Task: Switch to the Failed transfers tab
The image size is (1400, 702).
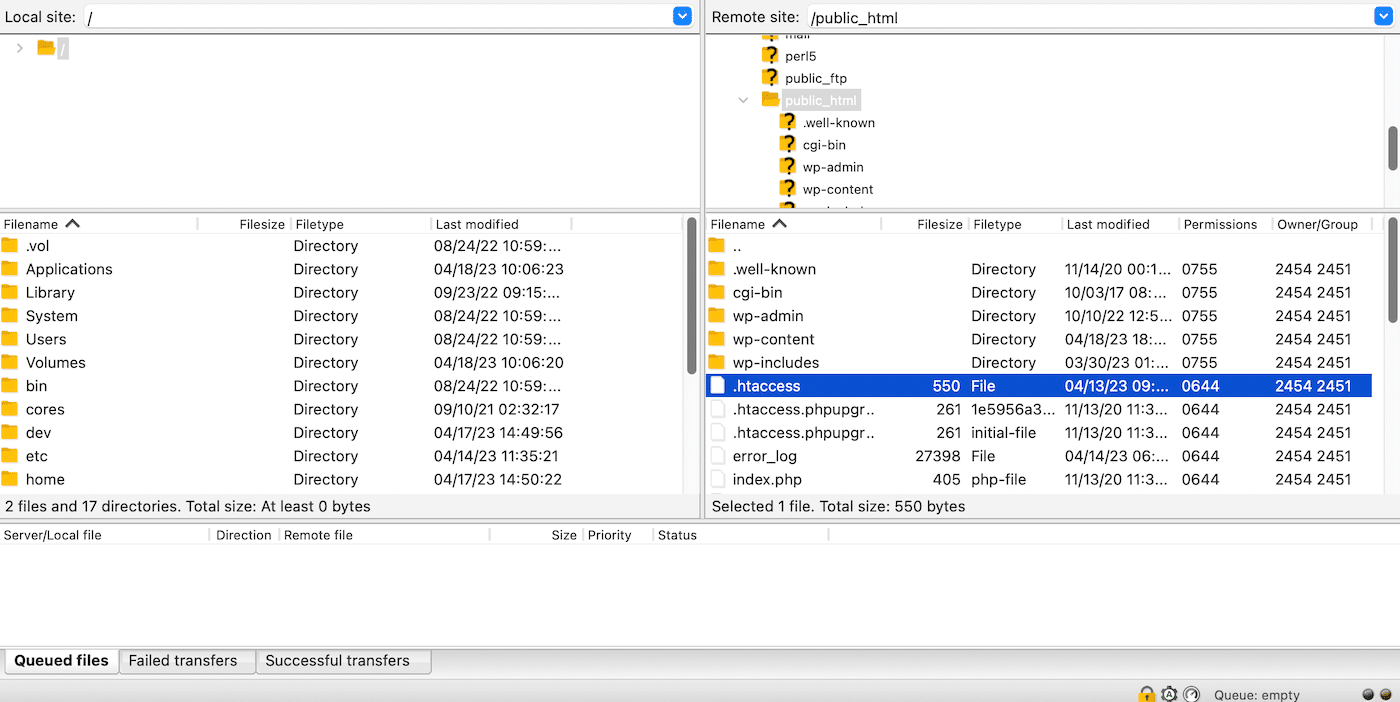Action: tap(186, 660)
